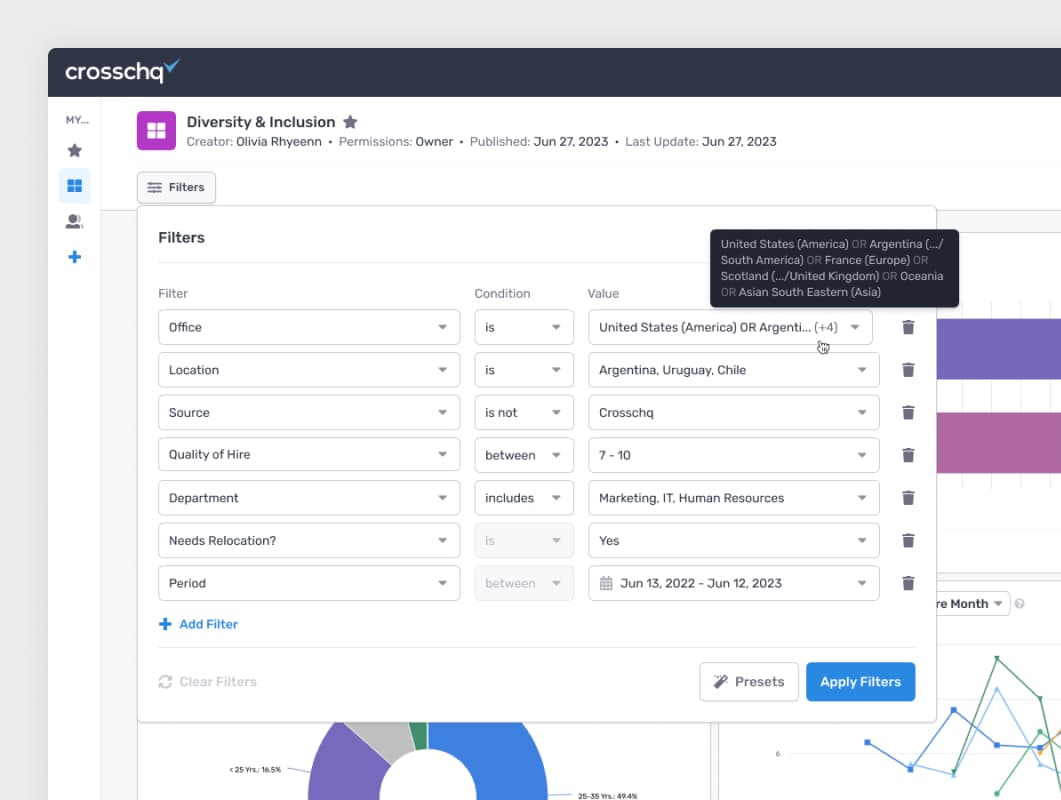The image size is (1061, 800).
Task: Open the Quality of Hire value dropdown
Action: [733, 455]
